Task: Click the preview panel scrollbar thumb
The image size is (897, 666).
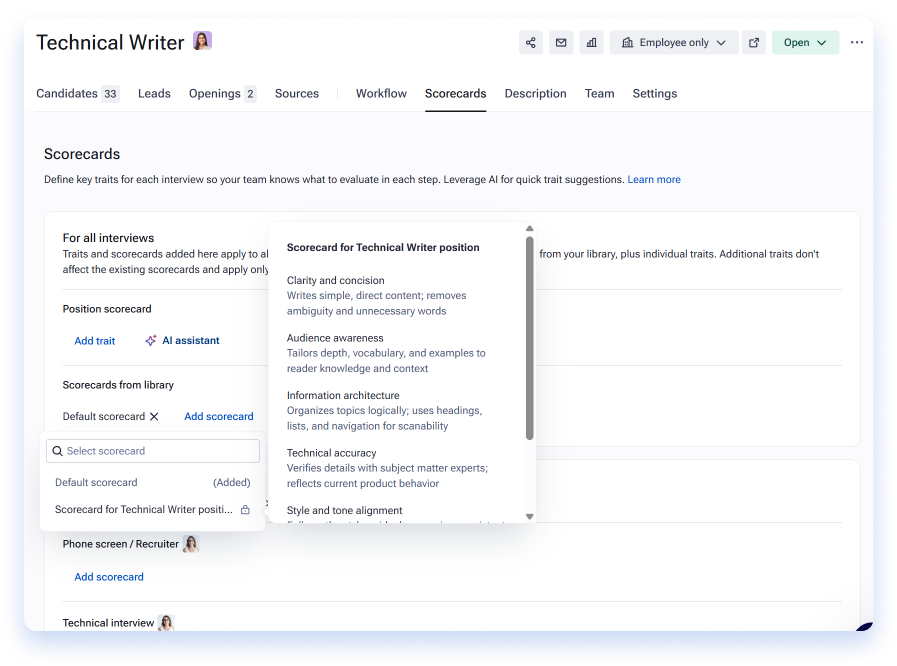Action: click(530, 338)
